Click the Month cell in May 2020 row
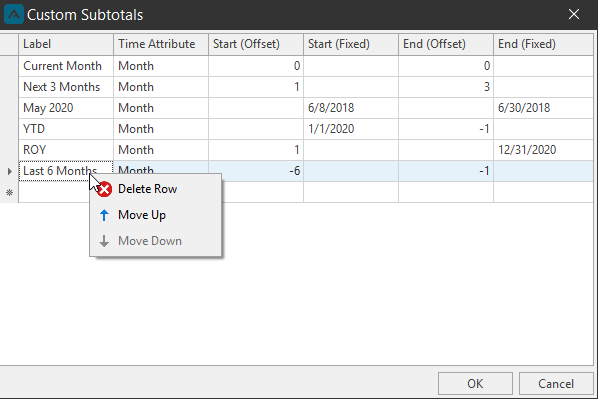The height and width of the screenshot is (399, 598). tap(161, 108)
